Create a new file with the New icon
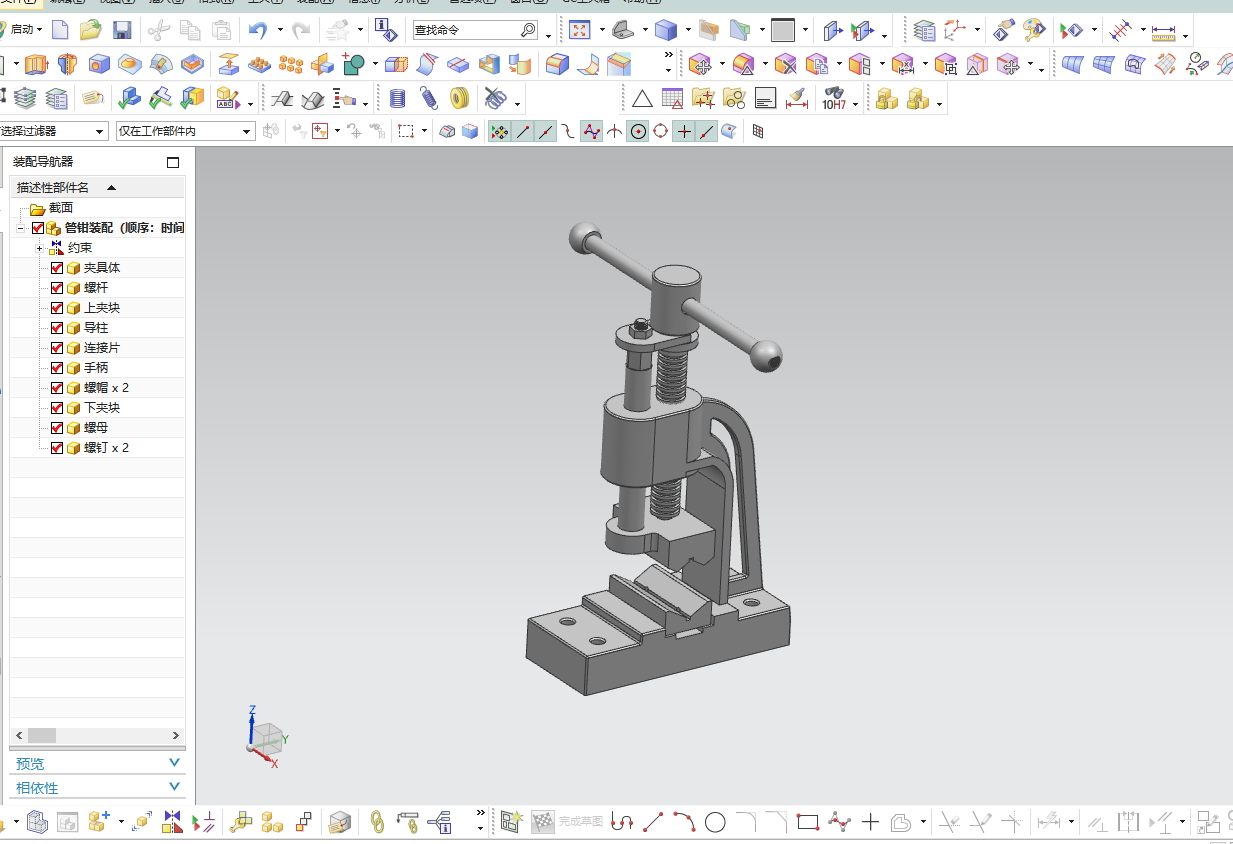This screenshot has width=1233, height=844. click(x=61, y=30)
